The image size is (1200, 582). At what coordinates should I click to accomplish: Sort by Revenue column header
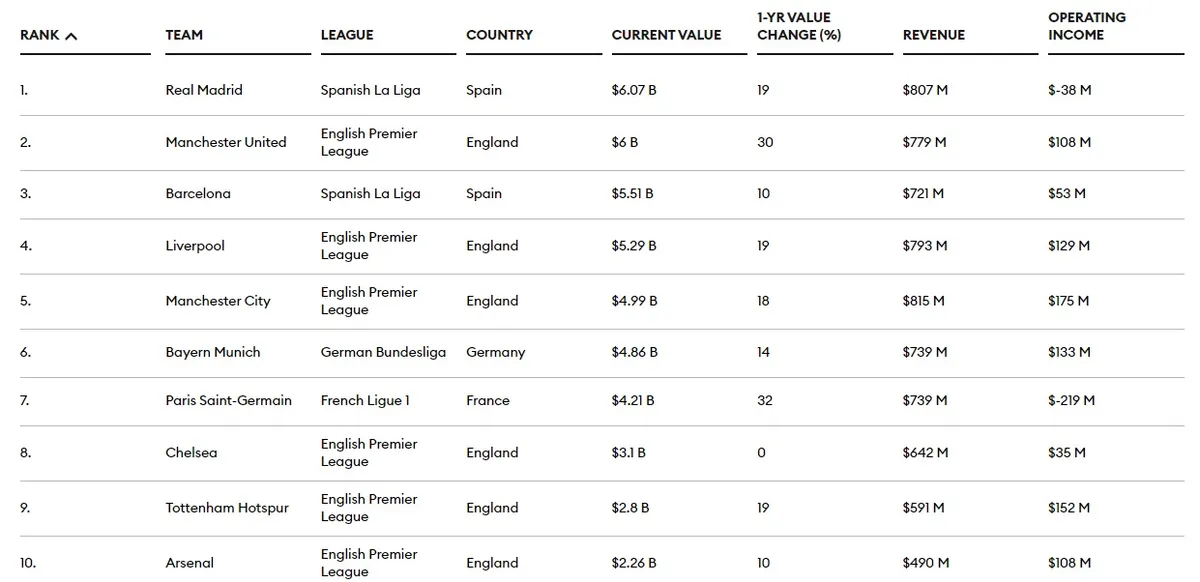coord(932,35)
